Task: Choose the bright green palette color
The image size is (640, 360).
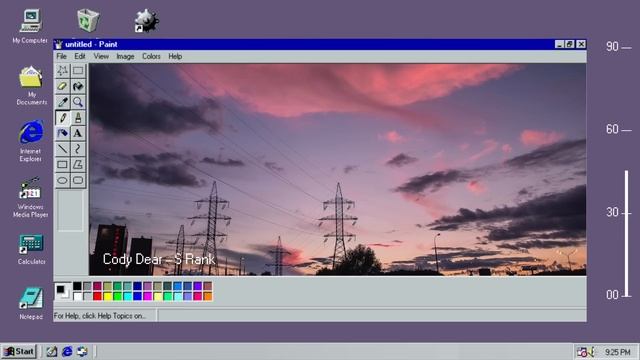Action: tap(117, 296)
